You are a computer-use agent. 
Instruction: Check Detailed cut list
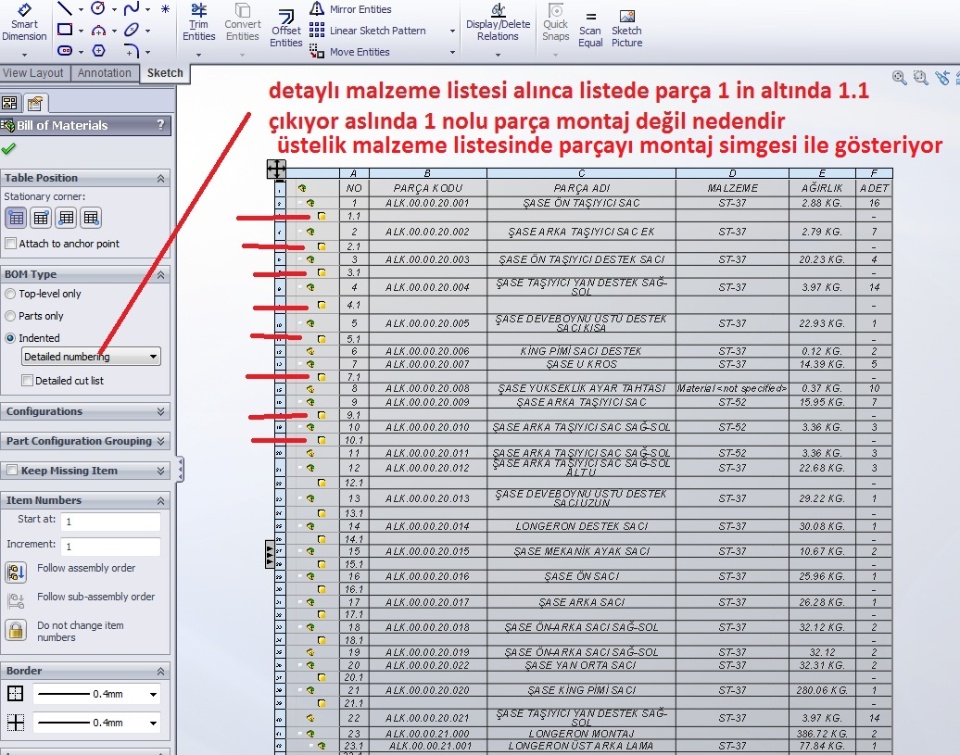[27, 381]
